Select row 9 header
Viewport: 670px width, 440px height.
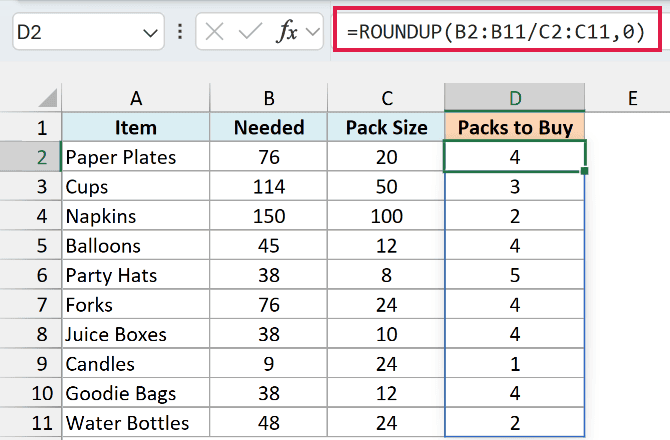pyautogui.click(x=31, y=363)
